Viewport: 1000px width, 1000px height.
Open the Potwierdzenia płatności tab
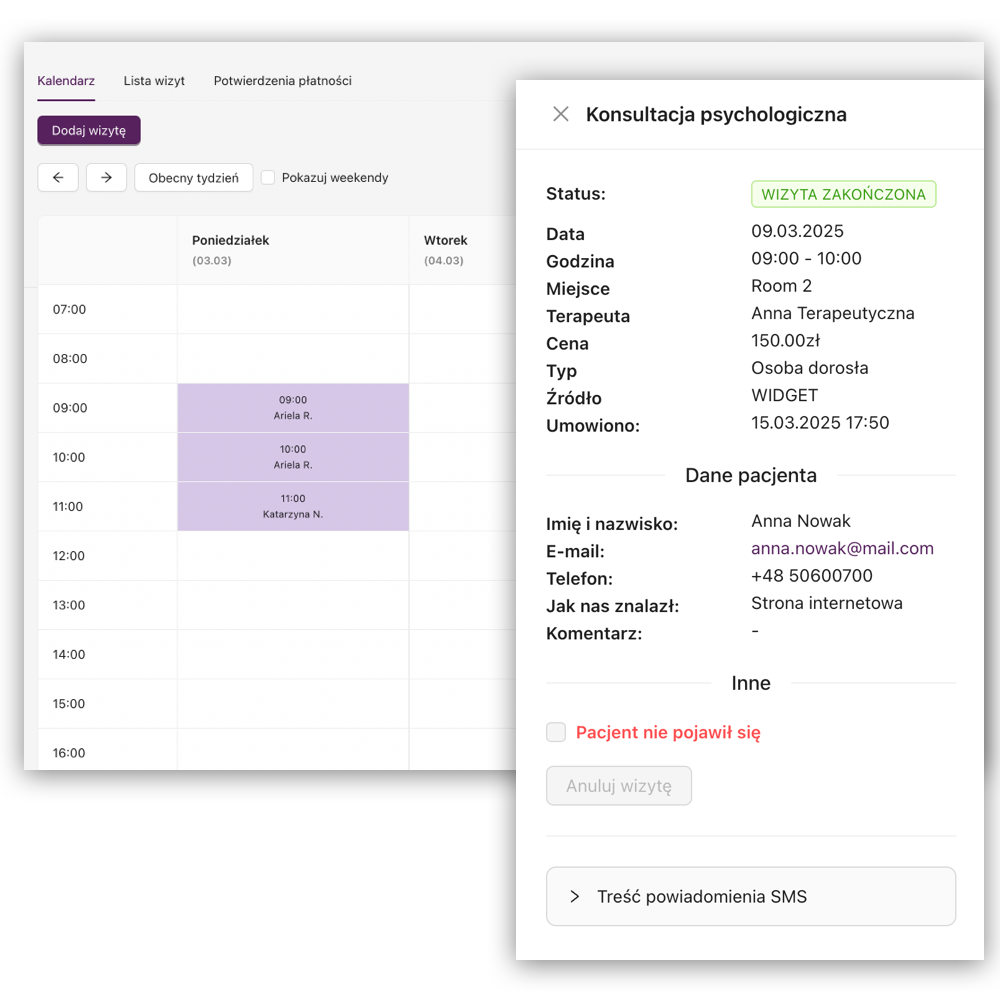point(282,81)
